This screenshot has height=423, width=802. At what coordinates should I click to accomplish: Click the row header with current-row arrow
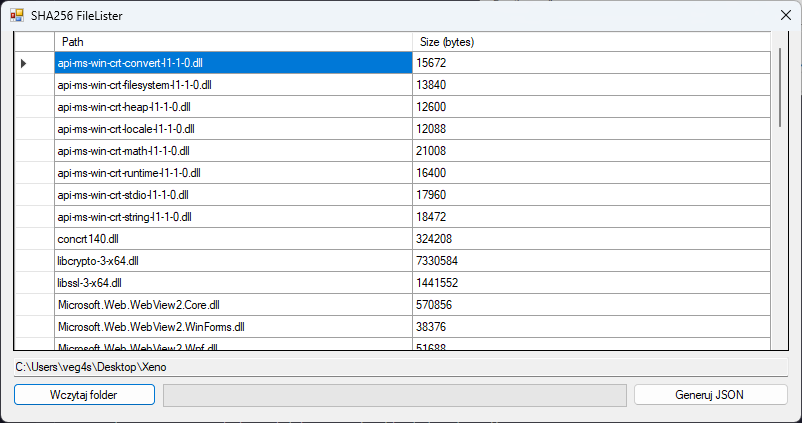tap(34, 63)
